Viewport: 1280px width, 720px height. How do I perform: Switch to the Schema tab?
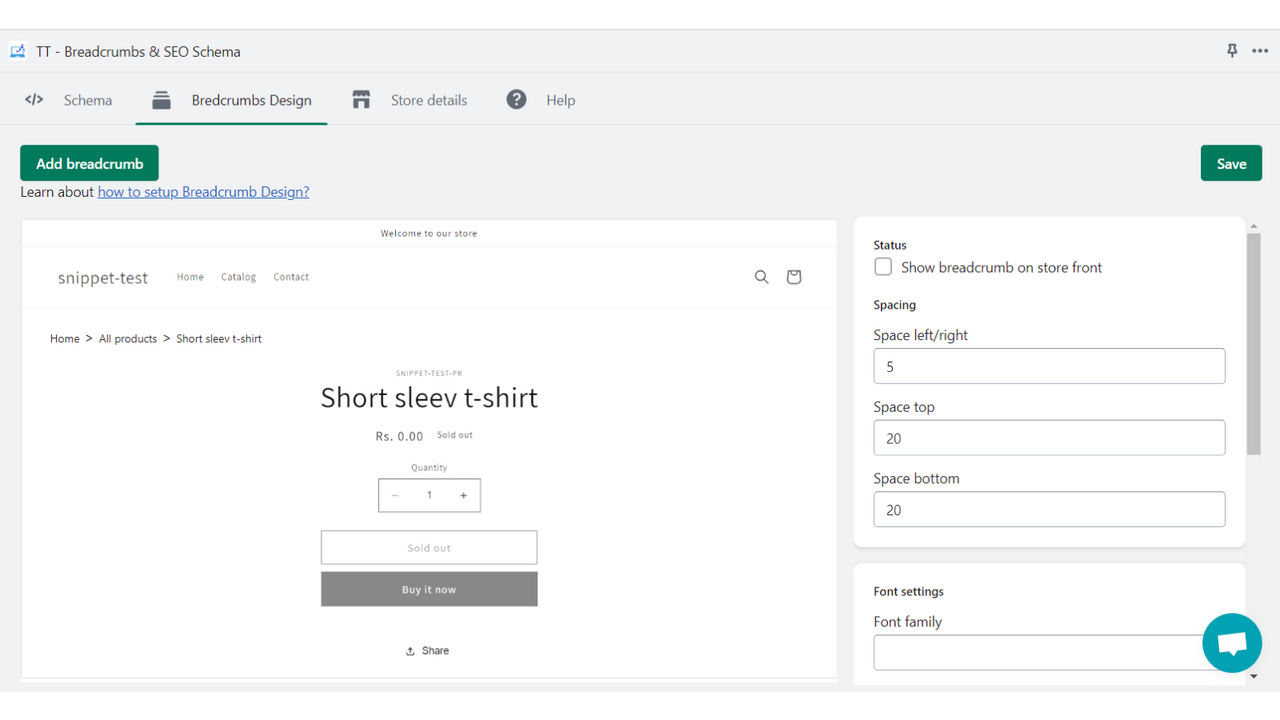(88, 99)
